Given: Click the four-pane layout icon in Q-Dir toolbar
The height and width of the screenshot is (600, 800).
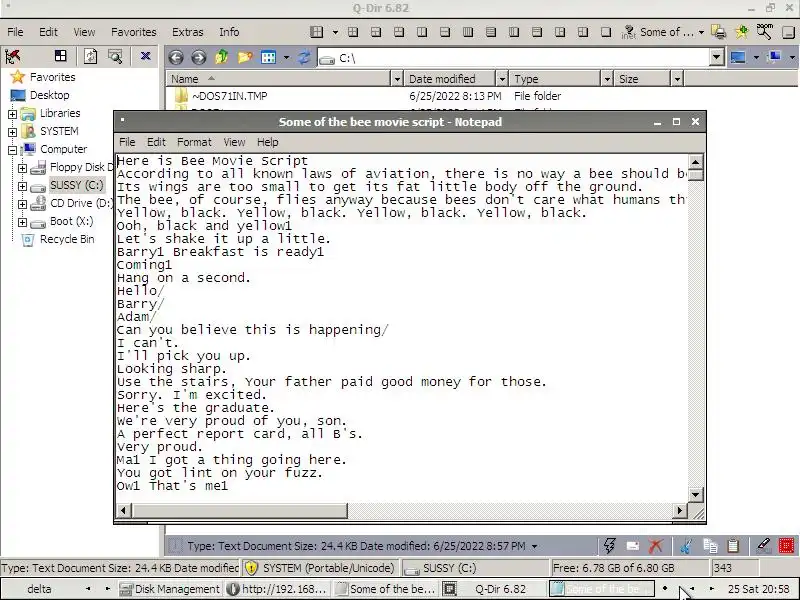Looking at the screenshot, I should (x=316, y=32).
